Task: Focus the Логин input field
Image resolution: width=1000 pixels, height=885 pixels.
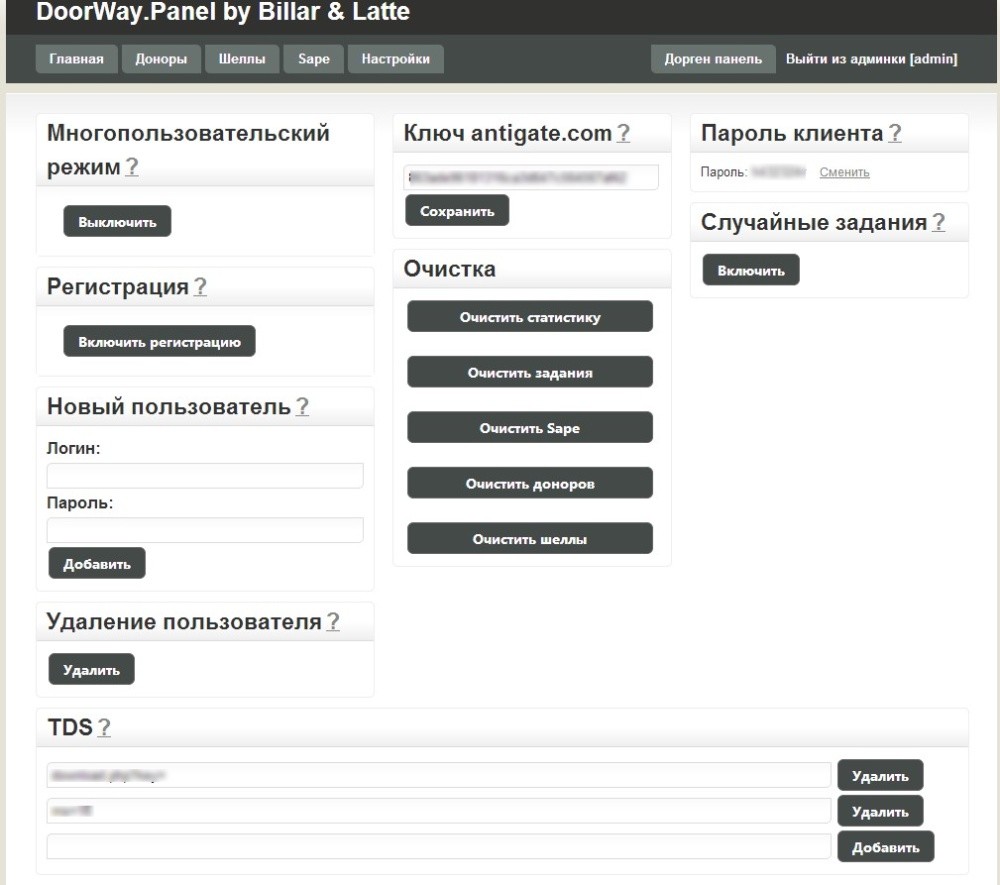Action: [x=205, y=476]
